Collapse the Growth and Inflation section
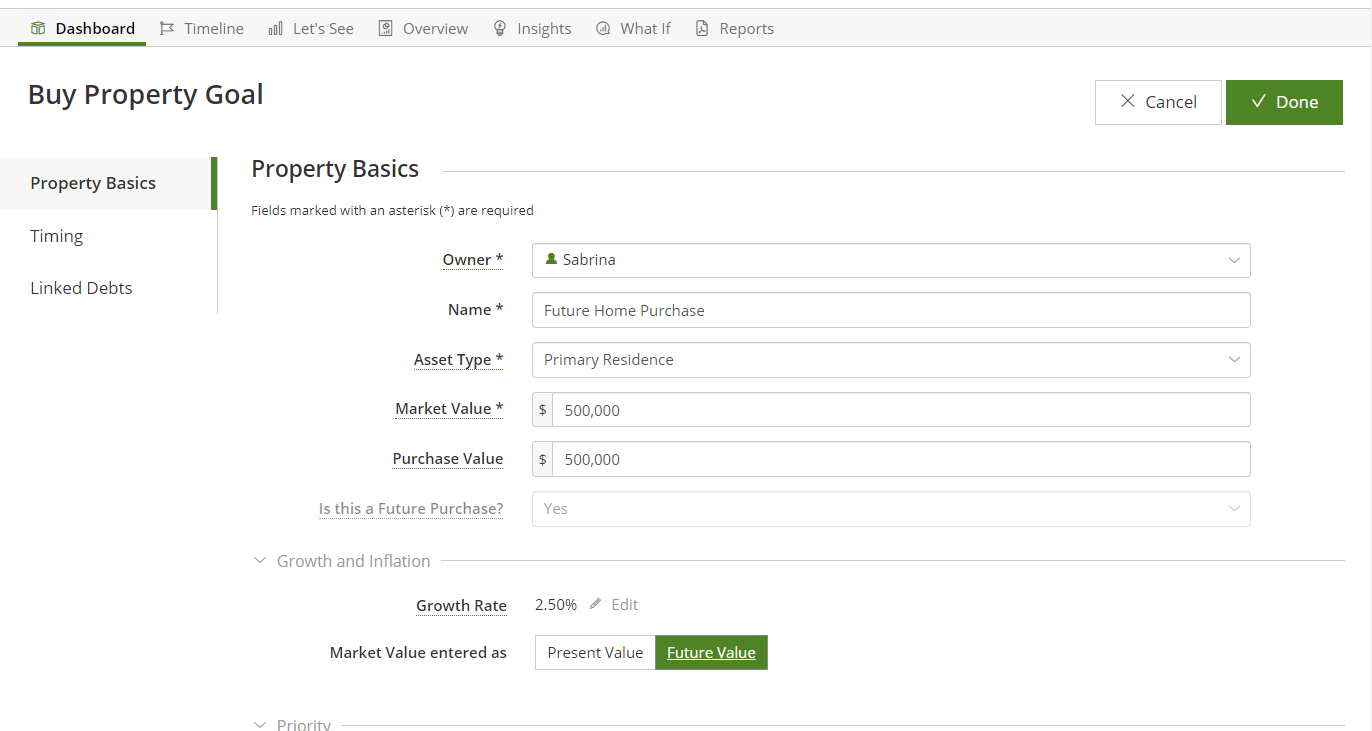The height and width of the screenshot is (731, 1372). 260,561
